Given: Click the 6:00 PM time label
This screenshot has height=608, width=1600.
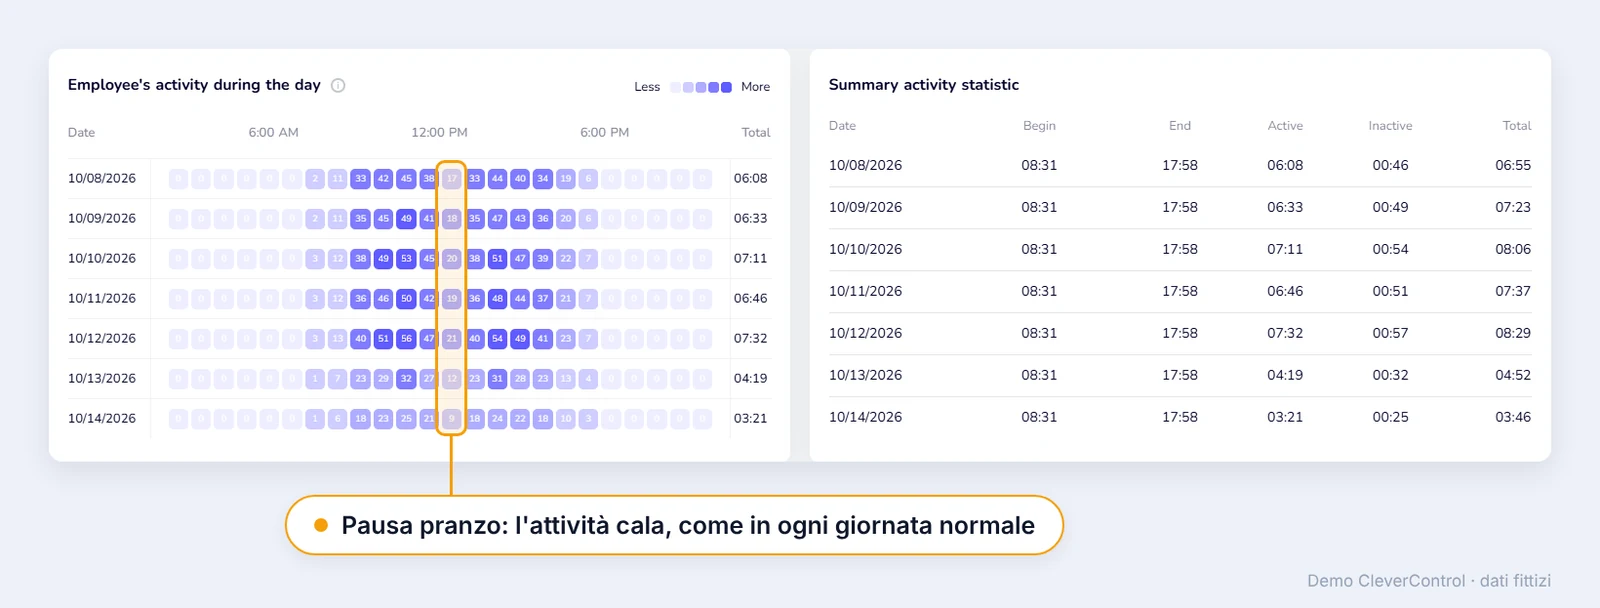Looking at the screenshot, I should point(605,132).
